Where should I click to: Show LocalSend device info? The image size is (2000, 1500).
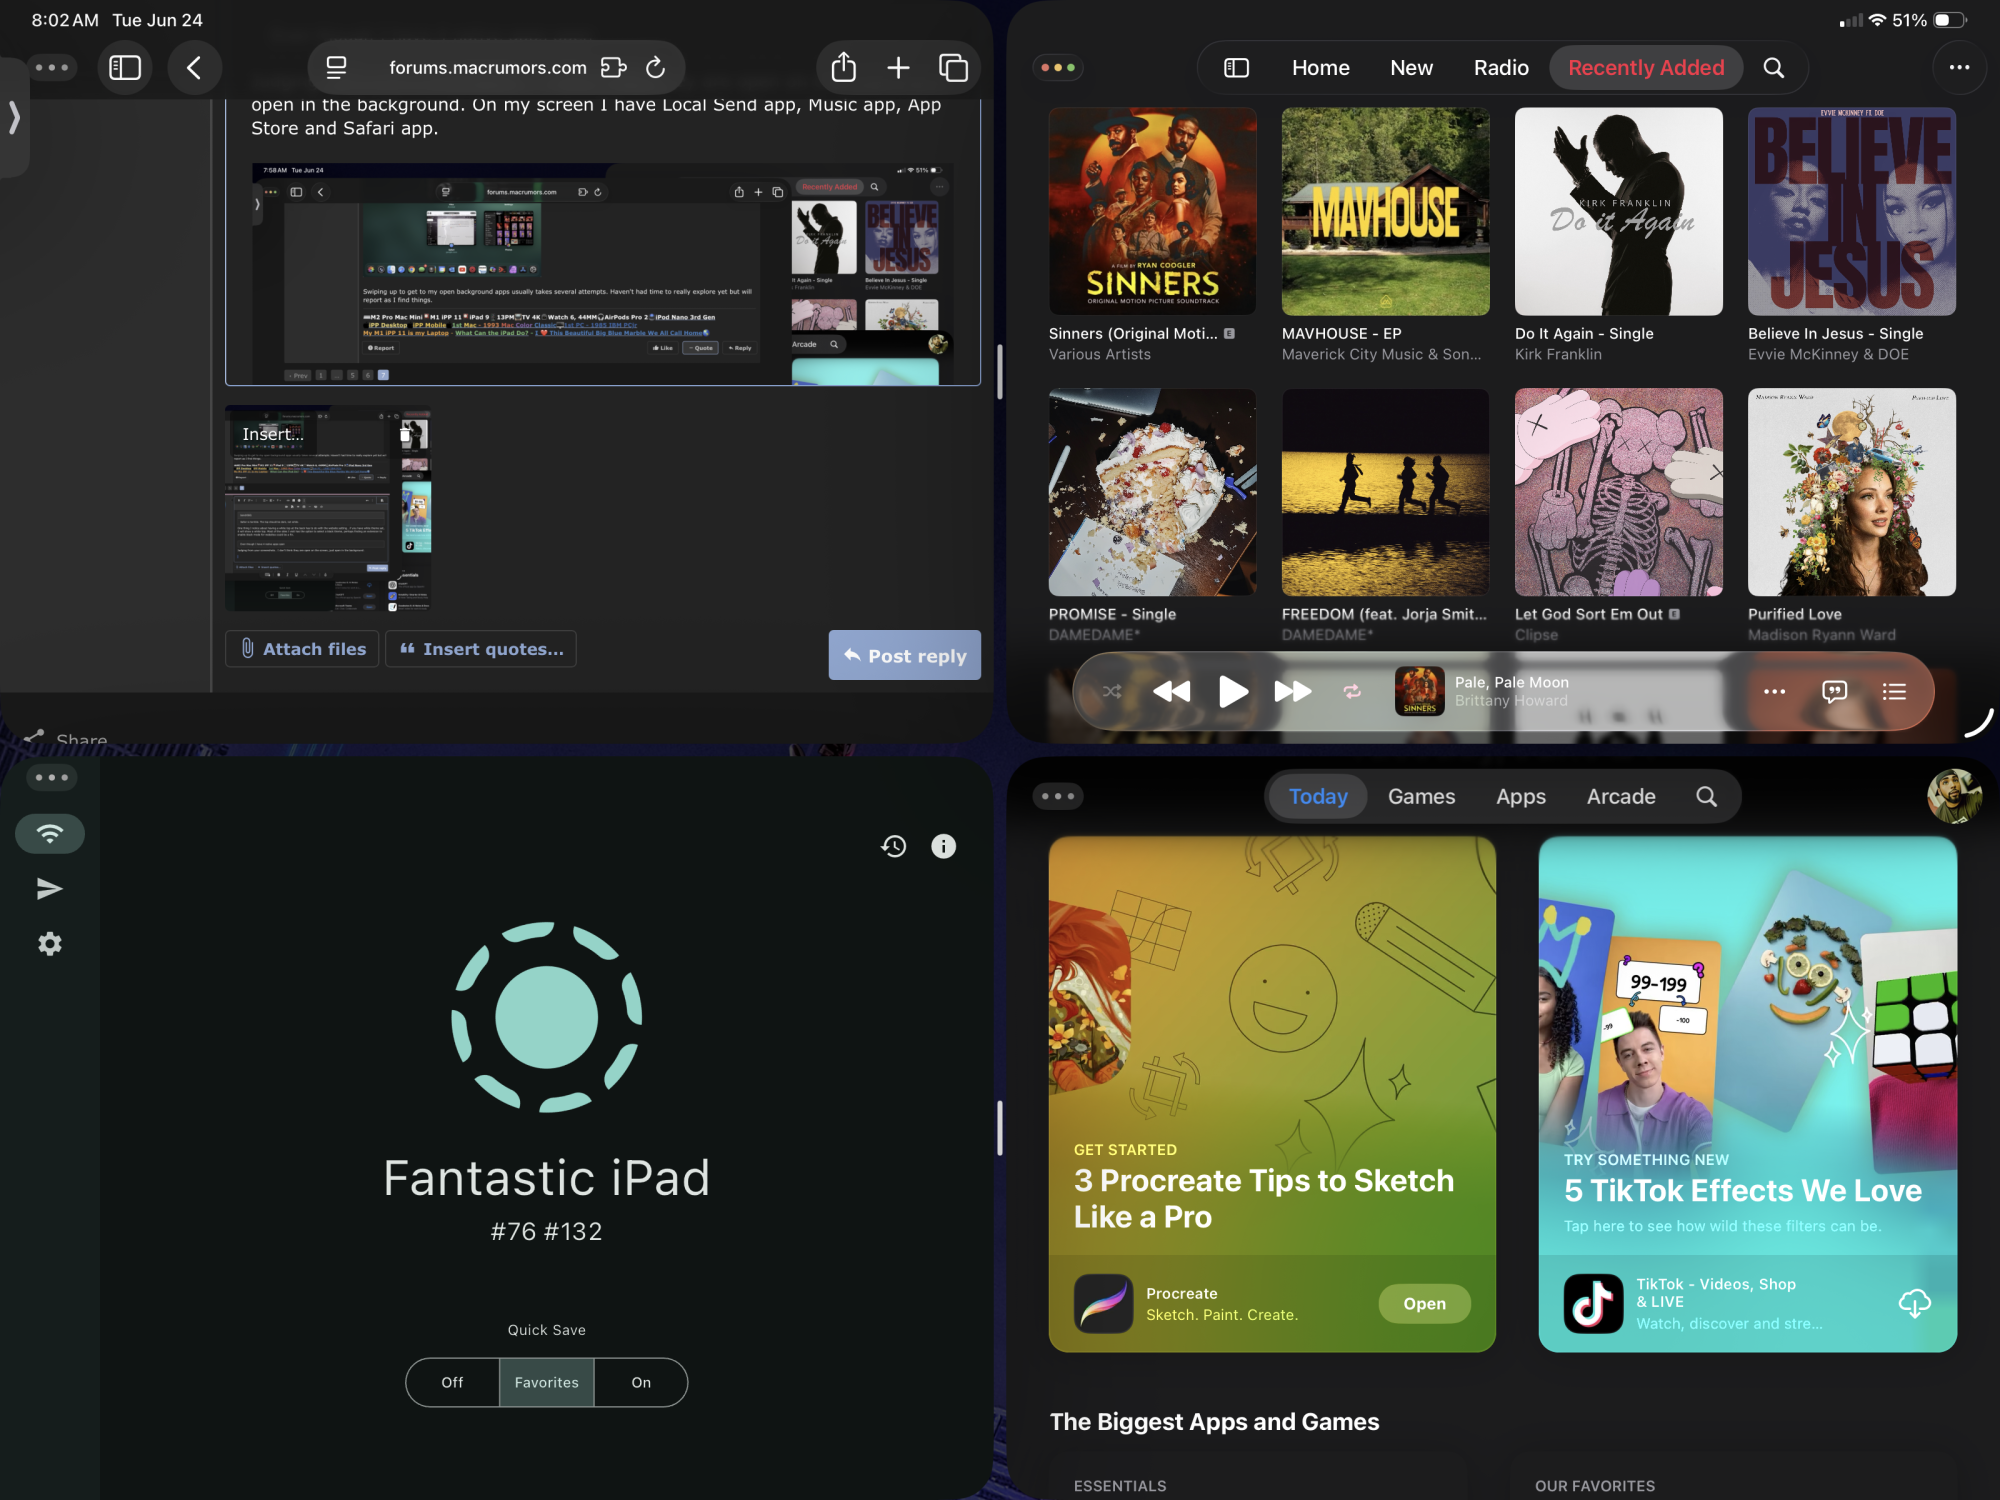coord(943,847)
